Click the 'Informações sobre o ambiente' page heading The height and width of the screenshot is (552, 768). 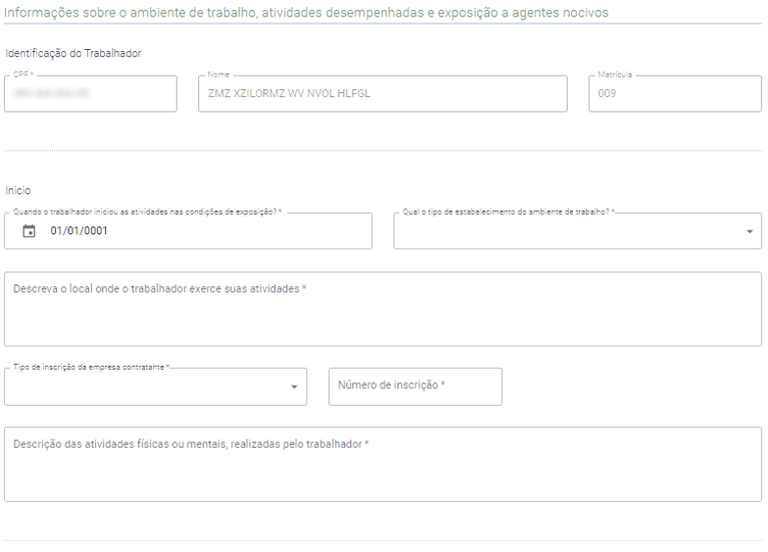(306, 13)
